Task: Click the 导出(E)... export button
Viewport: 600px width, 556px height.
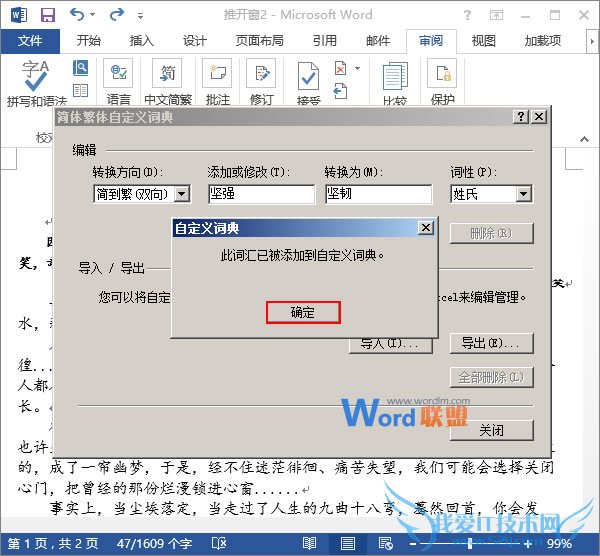Action: click(x=491, y=343)
